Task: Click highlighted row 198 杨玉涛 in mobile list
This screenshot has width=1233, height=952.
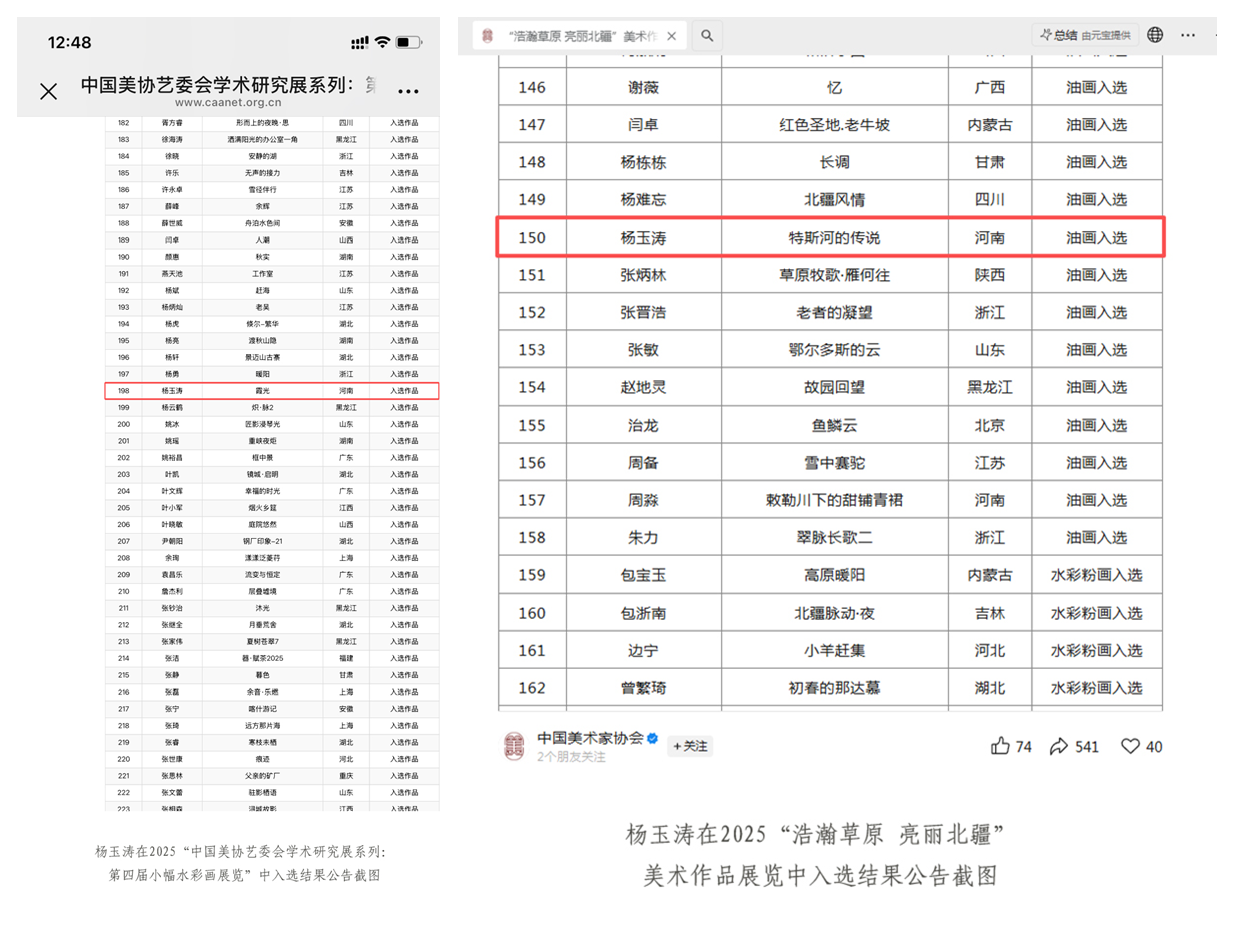Action: (271, 391)
